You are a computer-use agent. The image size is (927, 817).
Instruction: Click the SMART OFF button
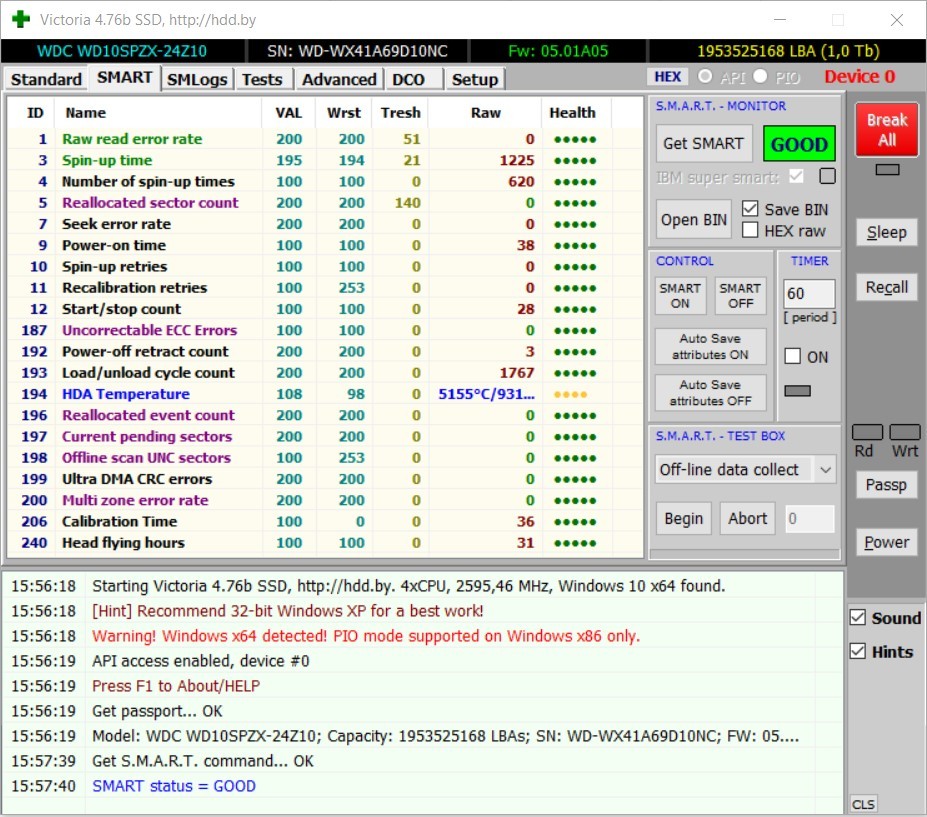tap(740, 296)
